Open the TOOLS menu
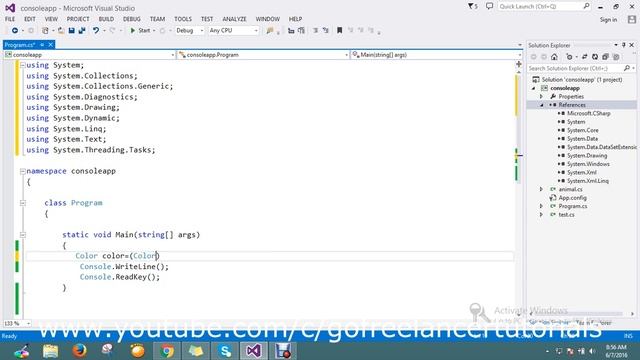 182,19
